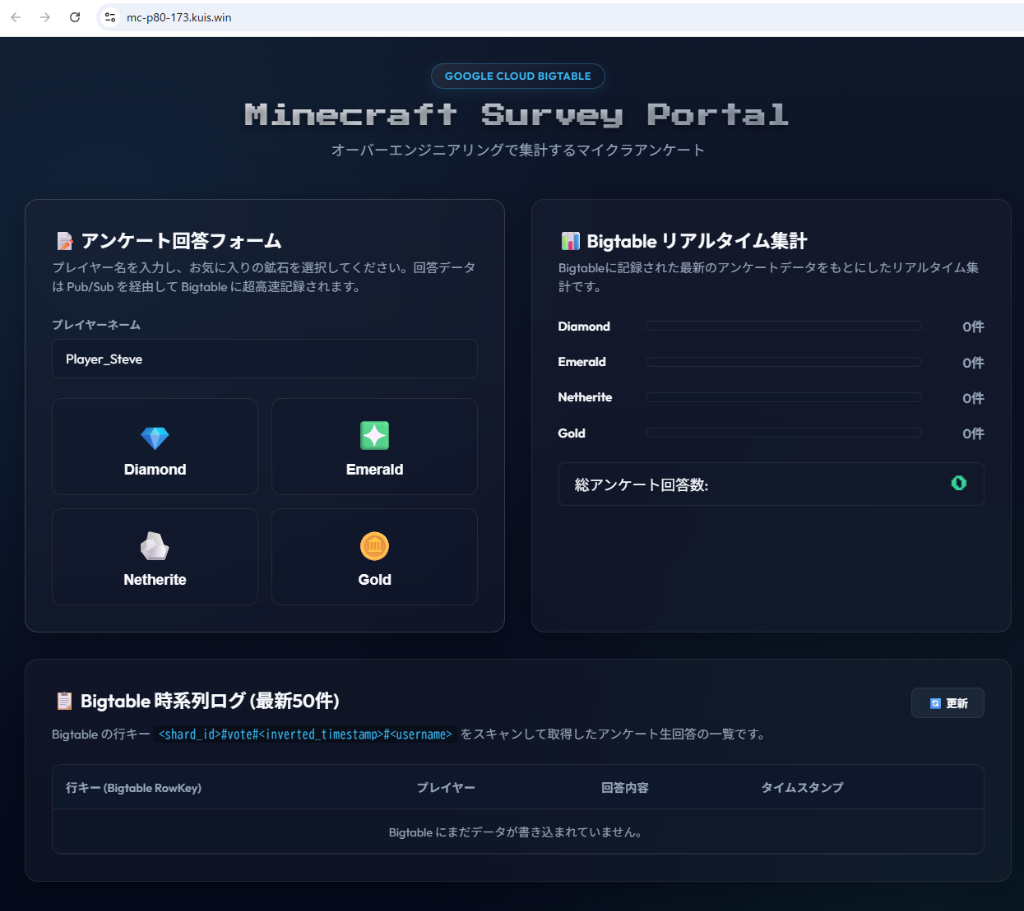The image size is (1024, 911).
Task: Click the Minecraft Survey Portal title
Action: 517,115
